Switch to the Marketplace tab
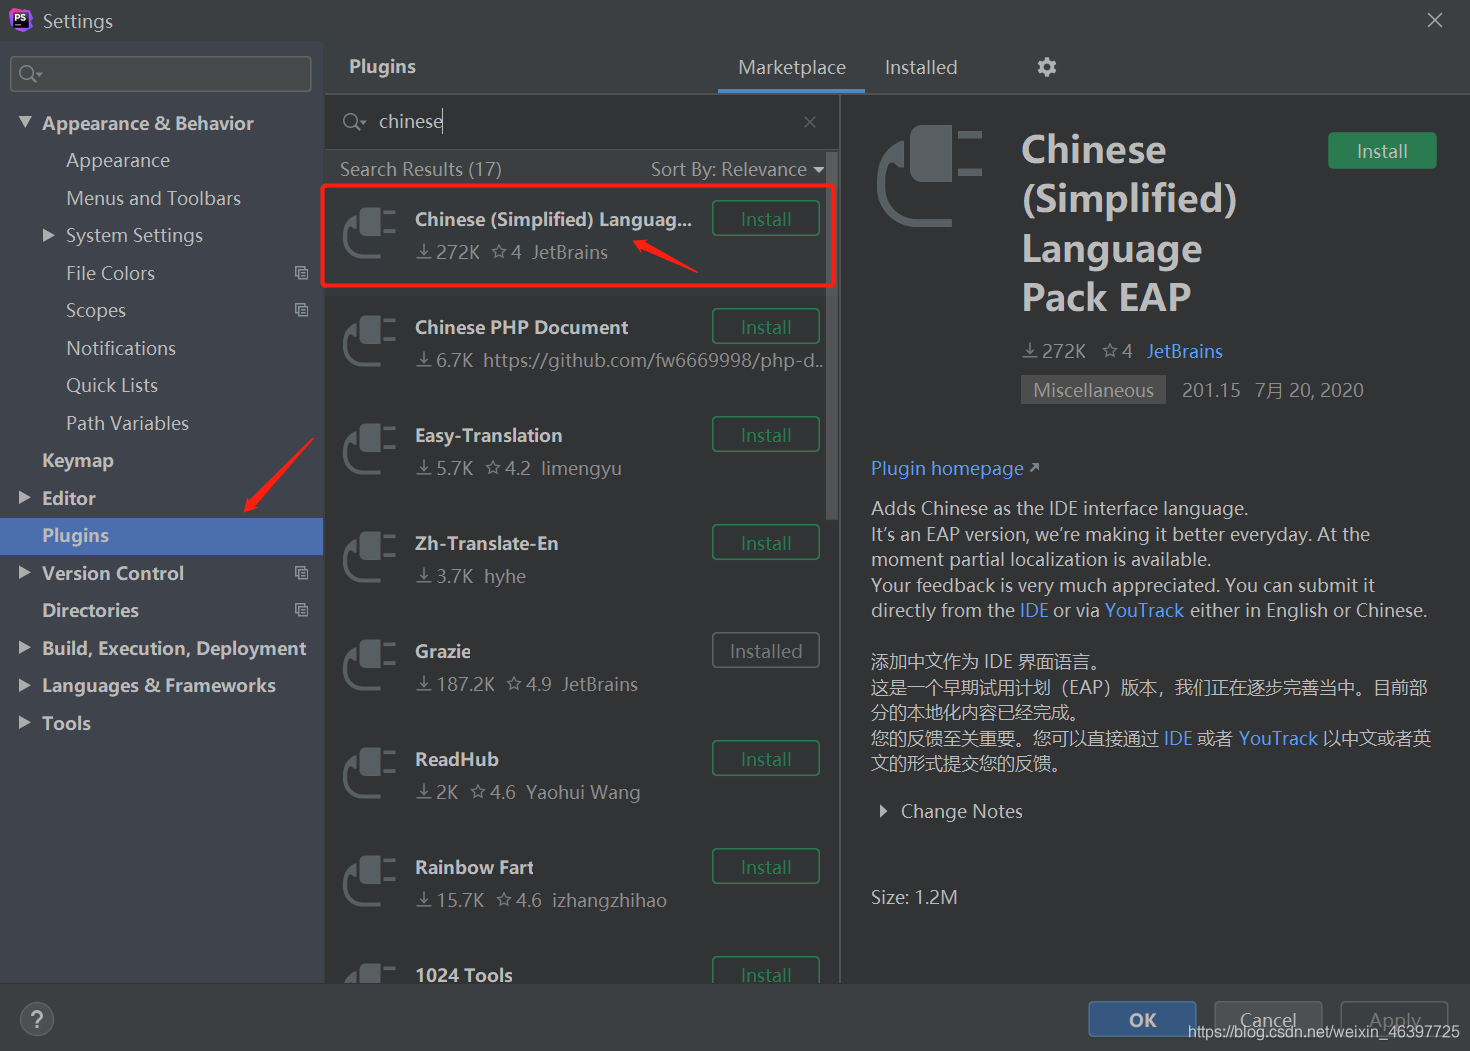The width and height of the screenshot is (1470, 1051). 792,67
